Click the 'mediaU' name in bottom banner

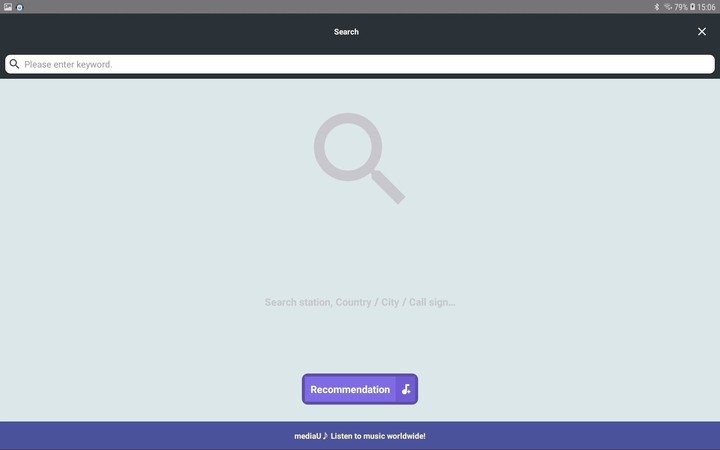307,436
